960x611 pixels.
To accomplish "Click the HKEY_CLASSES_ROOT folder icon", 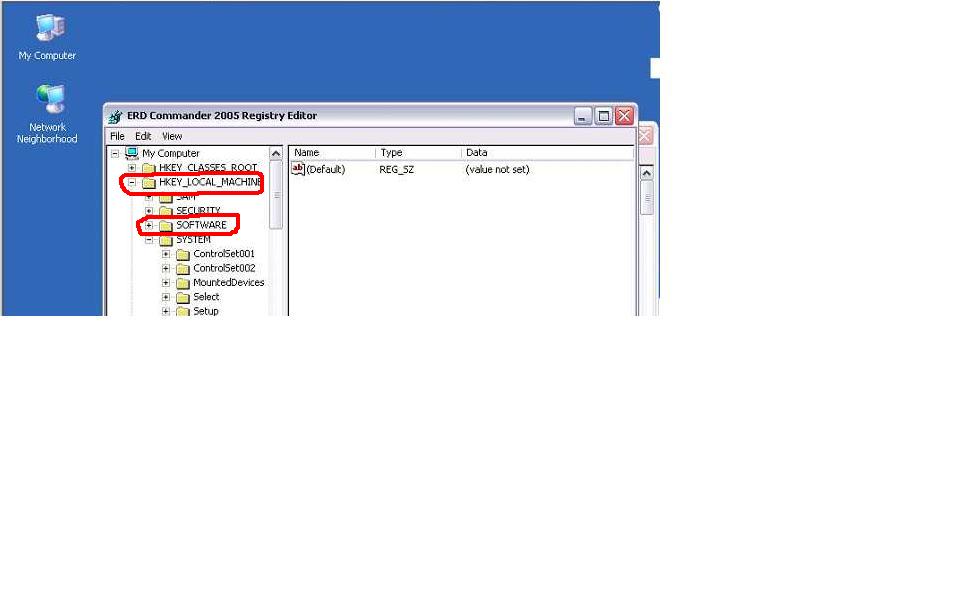I will coord(149,168).
